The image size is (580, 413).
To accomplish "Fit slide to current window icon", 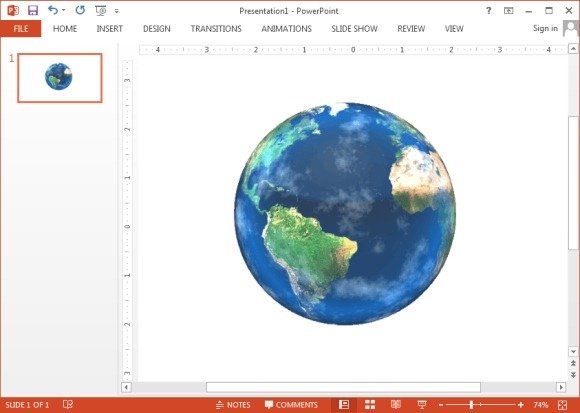I will [x=562, y=405].
